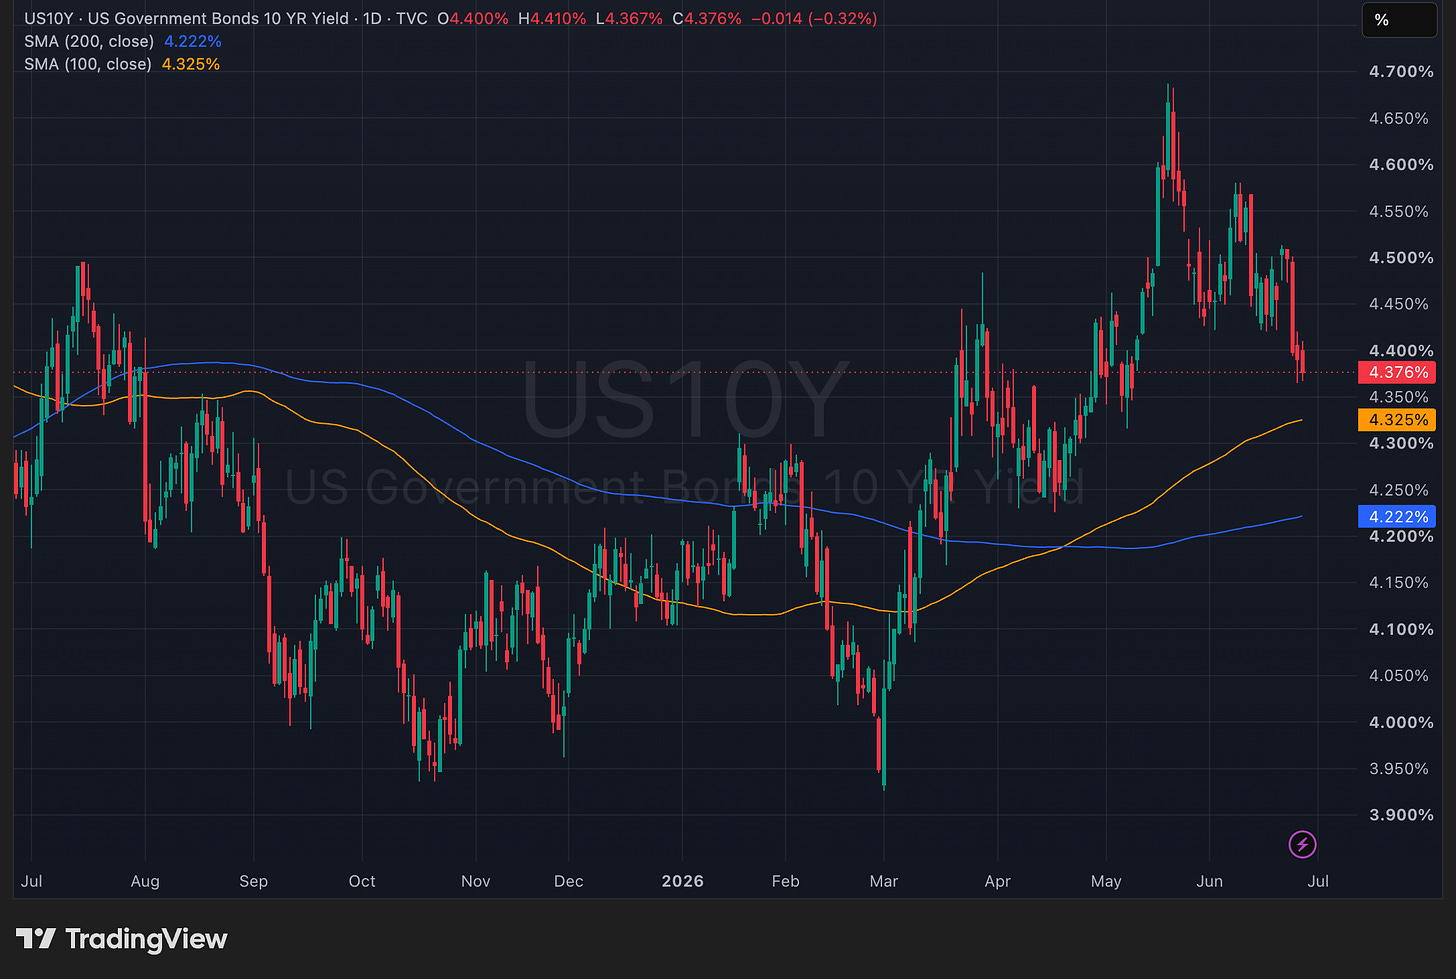Click the 4.150% price axis label
1456x979 pixels.
[1398, 582]
